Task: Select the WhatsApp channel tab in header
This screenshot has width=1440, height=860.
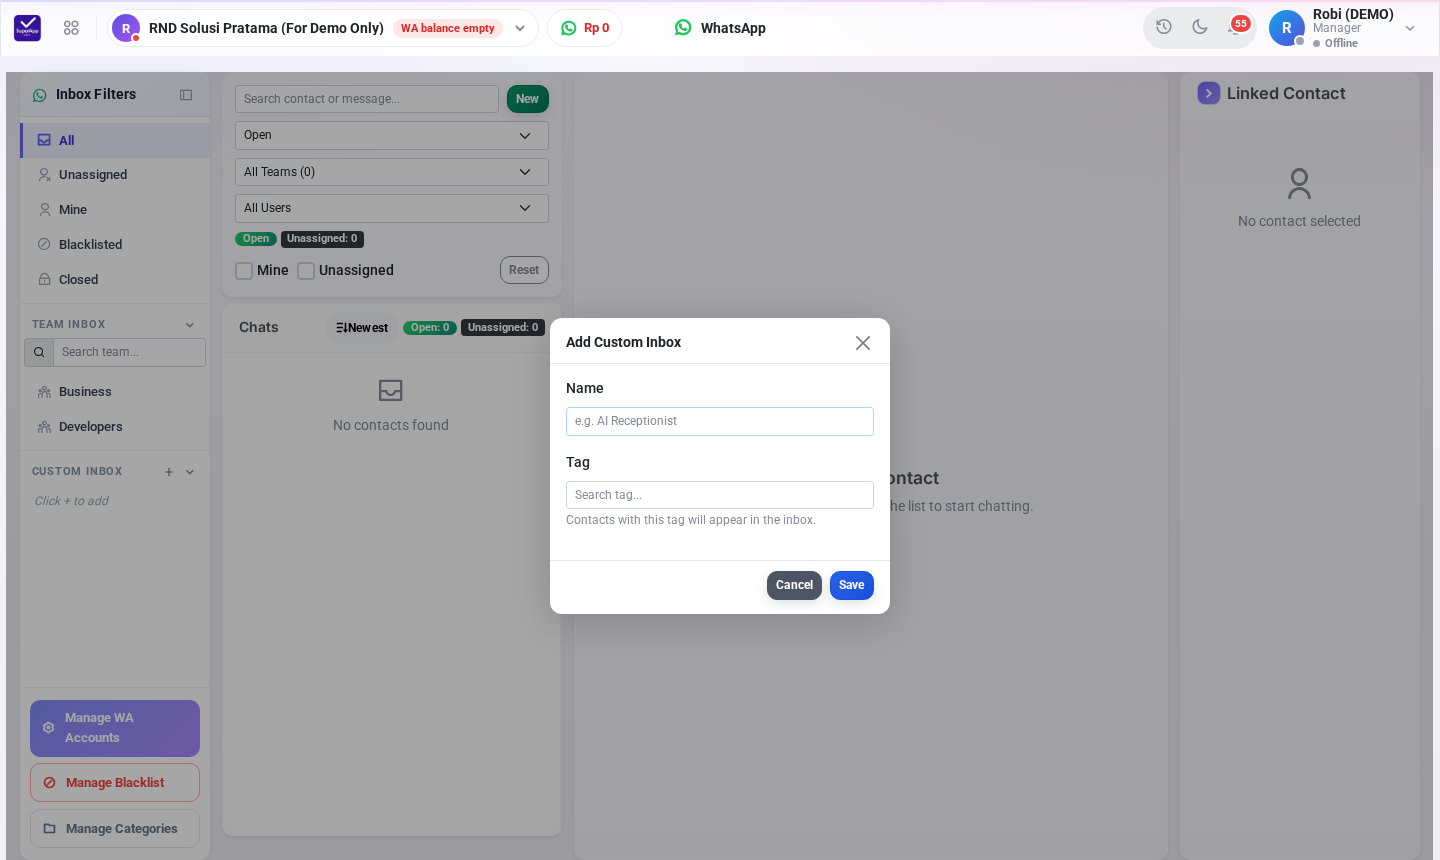Action: [720, 28]
